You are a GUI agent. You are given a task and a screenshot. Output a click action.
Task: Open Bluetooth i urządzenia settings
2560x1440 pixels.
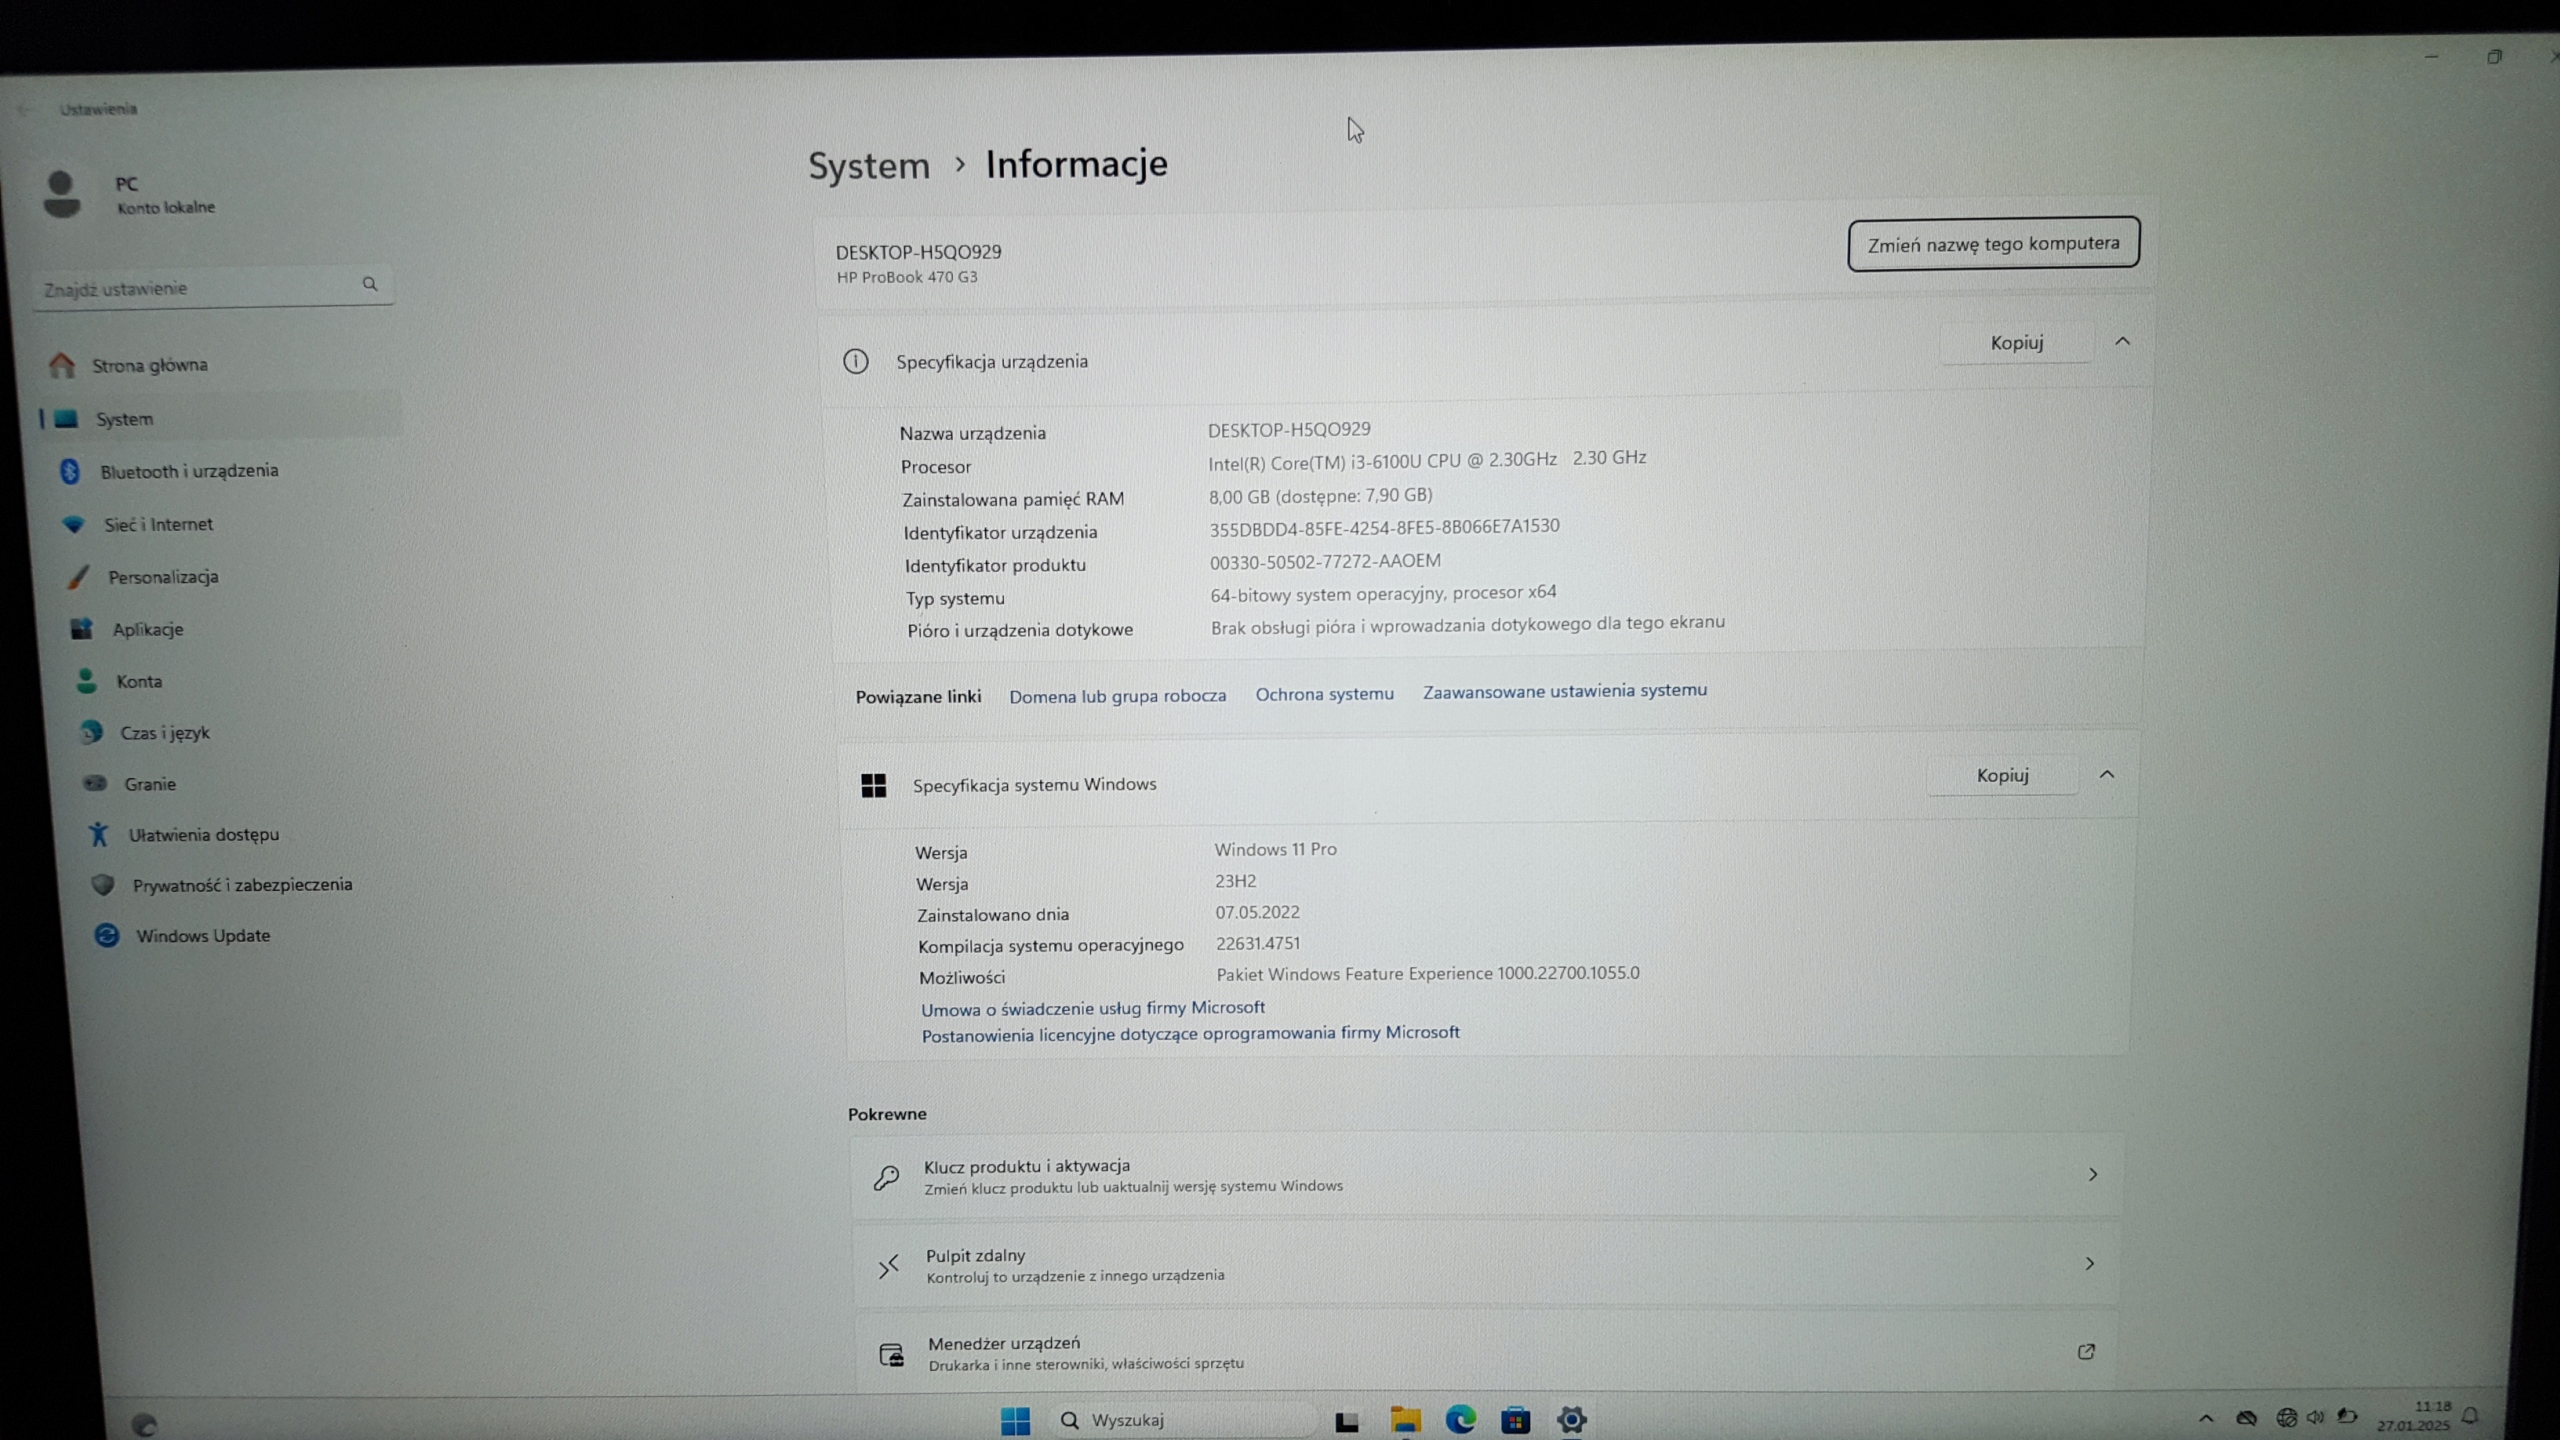188,471
